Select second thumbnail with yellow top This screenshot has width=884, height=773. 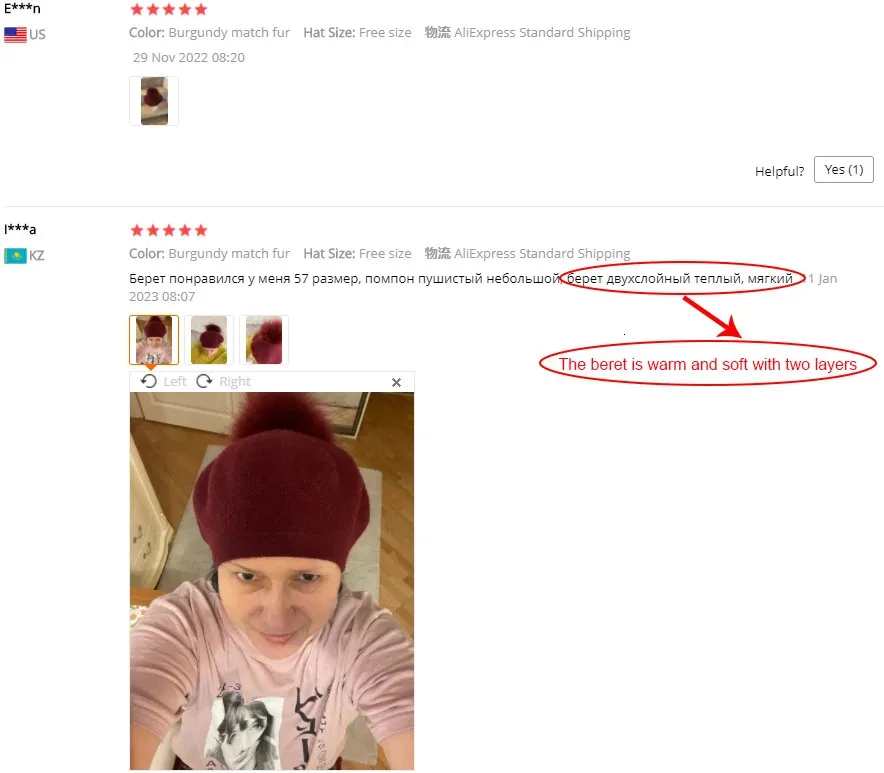209,340
